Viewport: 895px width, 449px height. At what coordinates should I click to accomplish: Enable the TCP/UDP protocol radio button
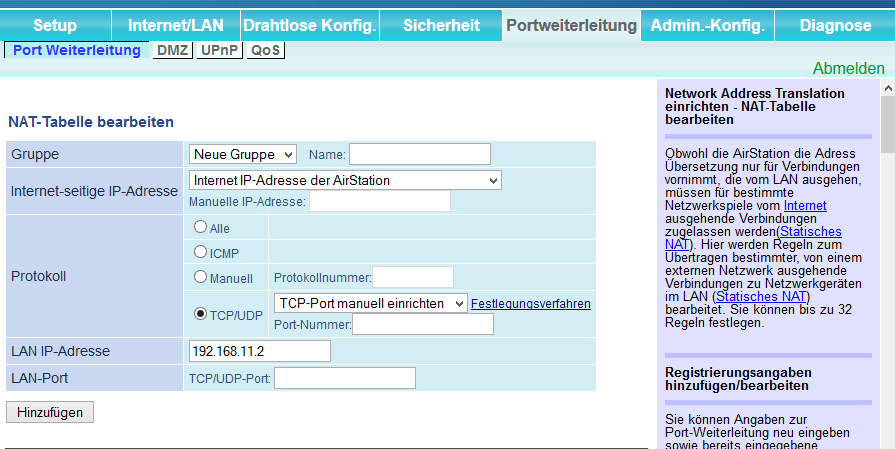point(200,313)
